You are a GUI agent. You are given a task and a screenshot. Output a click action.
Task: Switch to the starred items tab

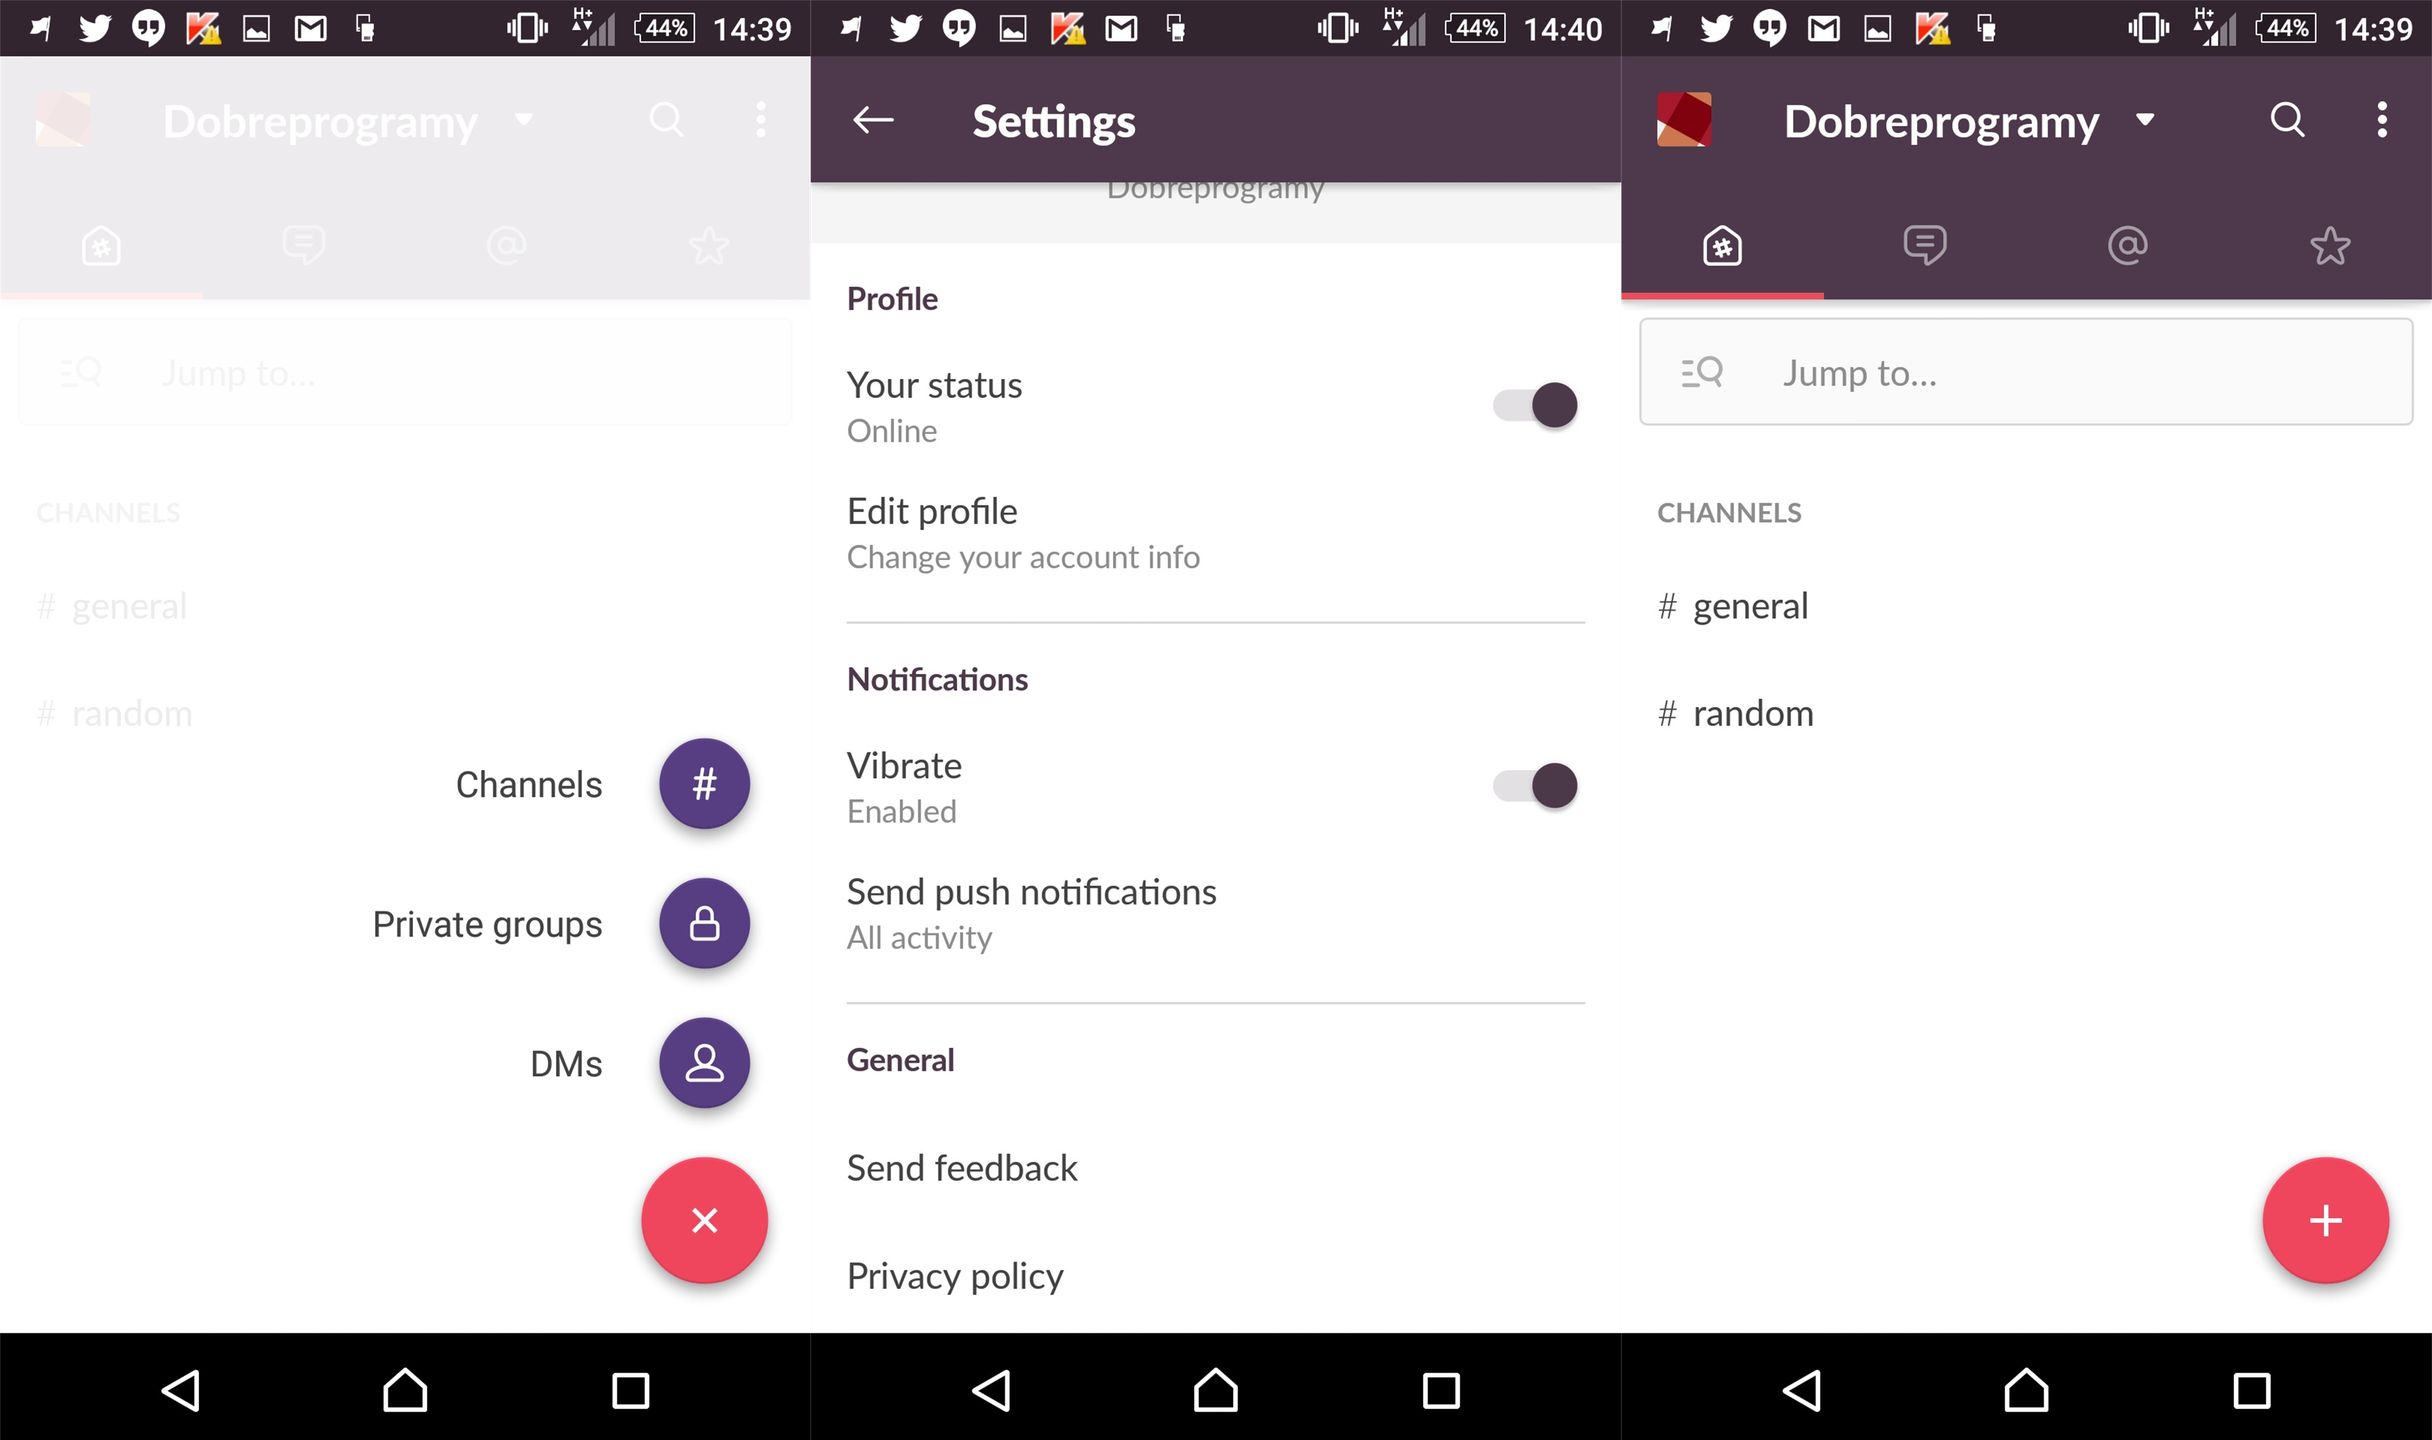pyautogui.click(x=2330, y=245)
